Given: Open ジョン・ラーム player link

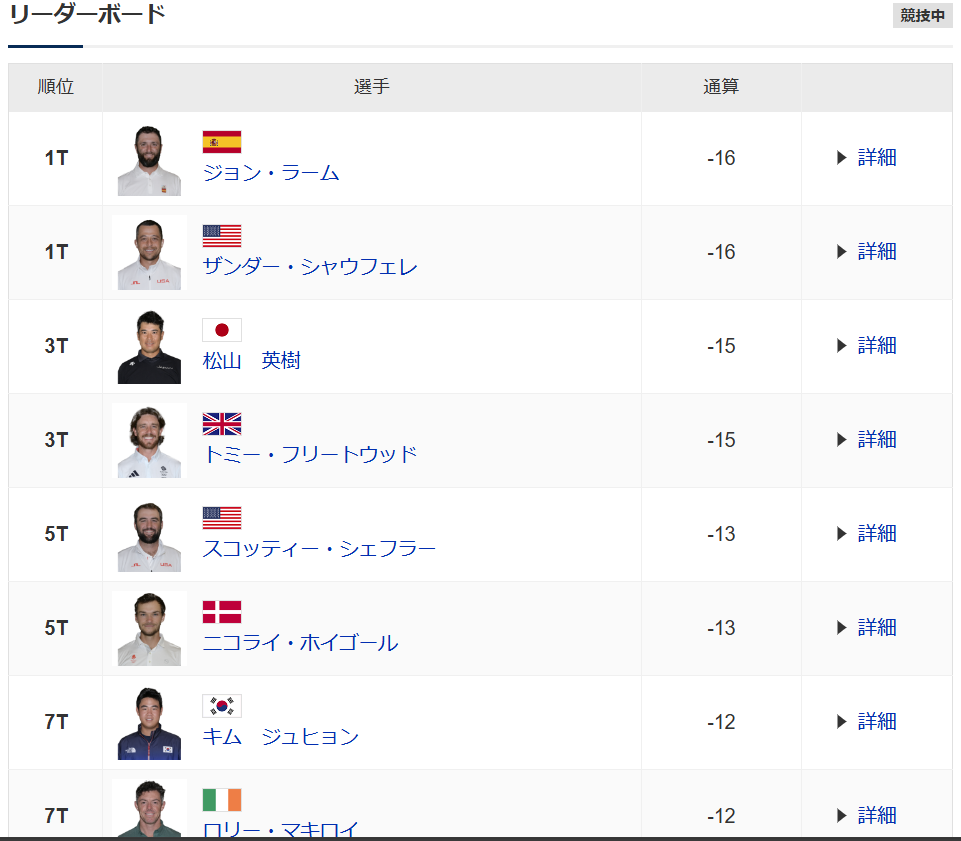Looking at the screenshot, I should coord(271,173).
